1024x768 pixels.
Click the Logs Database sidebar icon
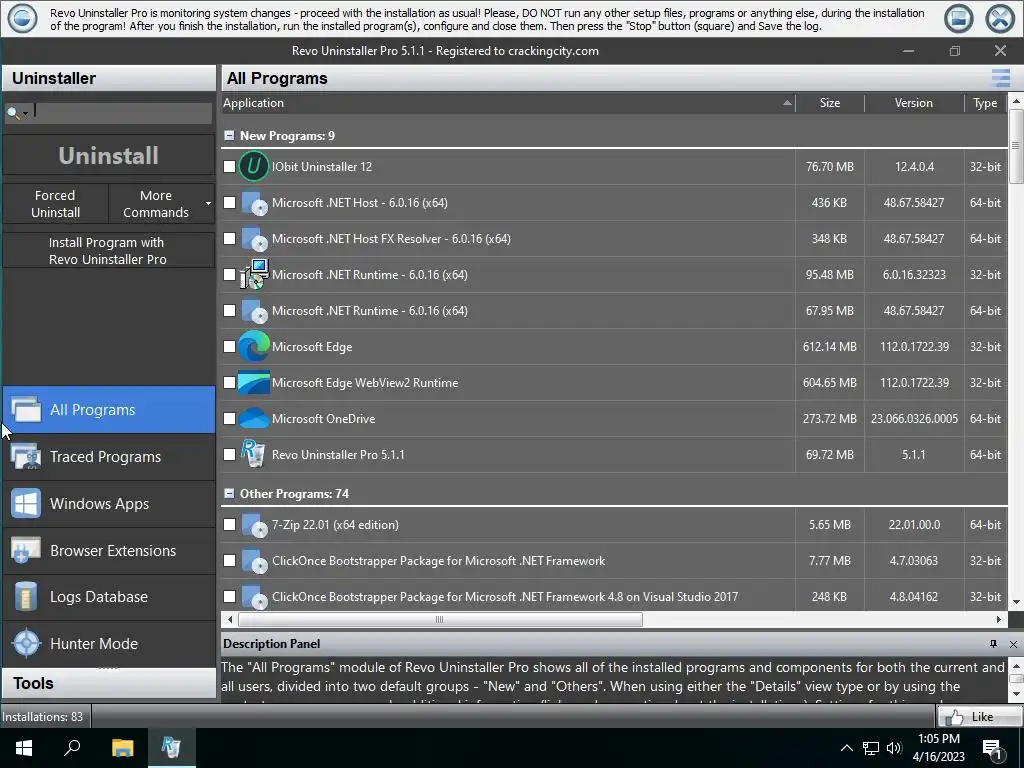click(26, 597)
